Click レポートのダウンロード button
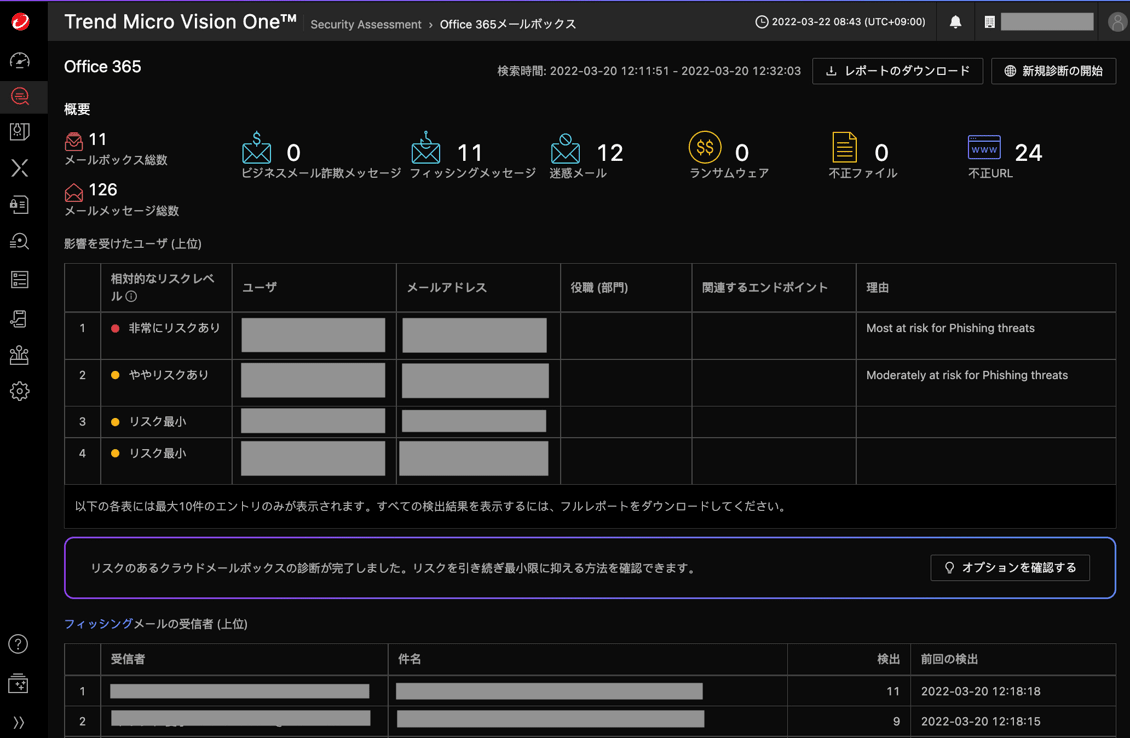Viewport: 1130px width, 738px height. coord(897,71)
